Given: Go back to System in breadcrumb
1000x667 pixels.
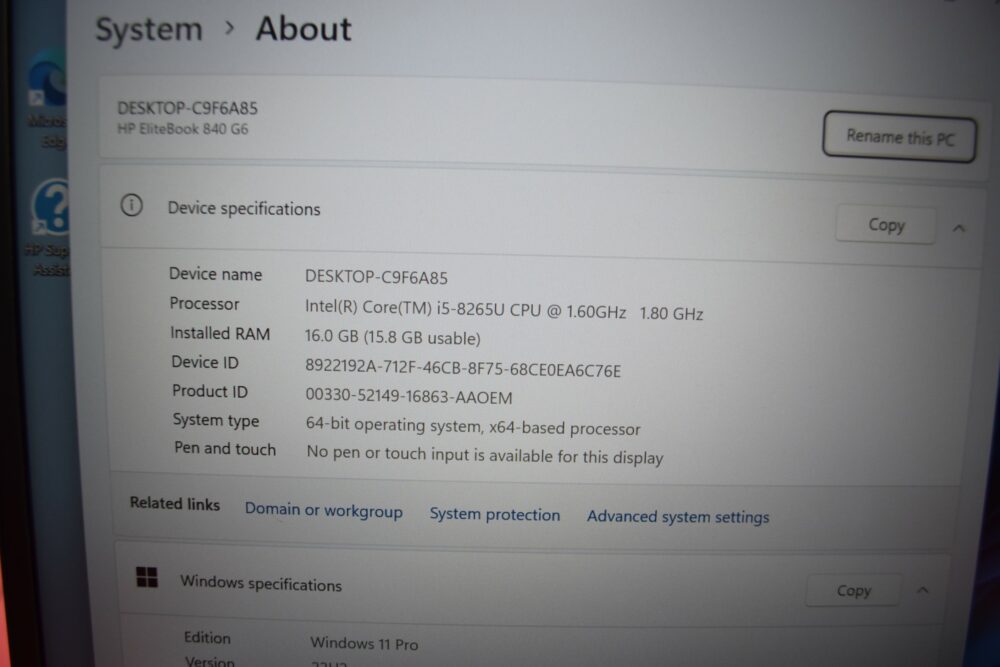Looking at the screenshot, I should pos(149,29).
